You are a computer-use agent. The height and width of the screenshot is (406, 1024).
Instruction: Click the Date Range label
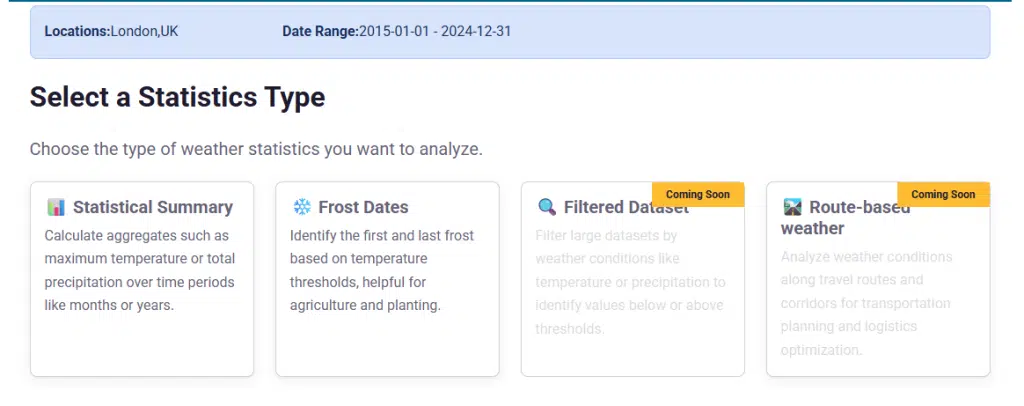320,31
